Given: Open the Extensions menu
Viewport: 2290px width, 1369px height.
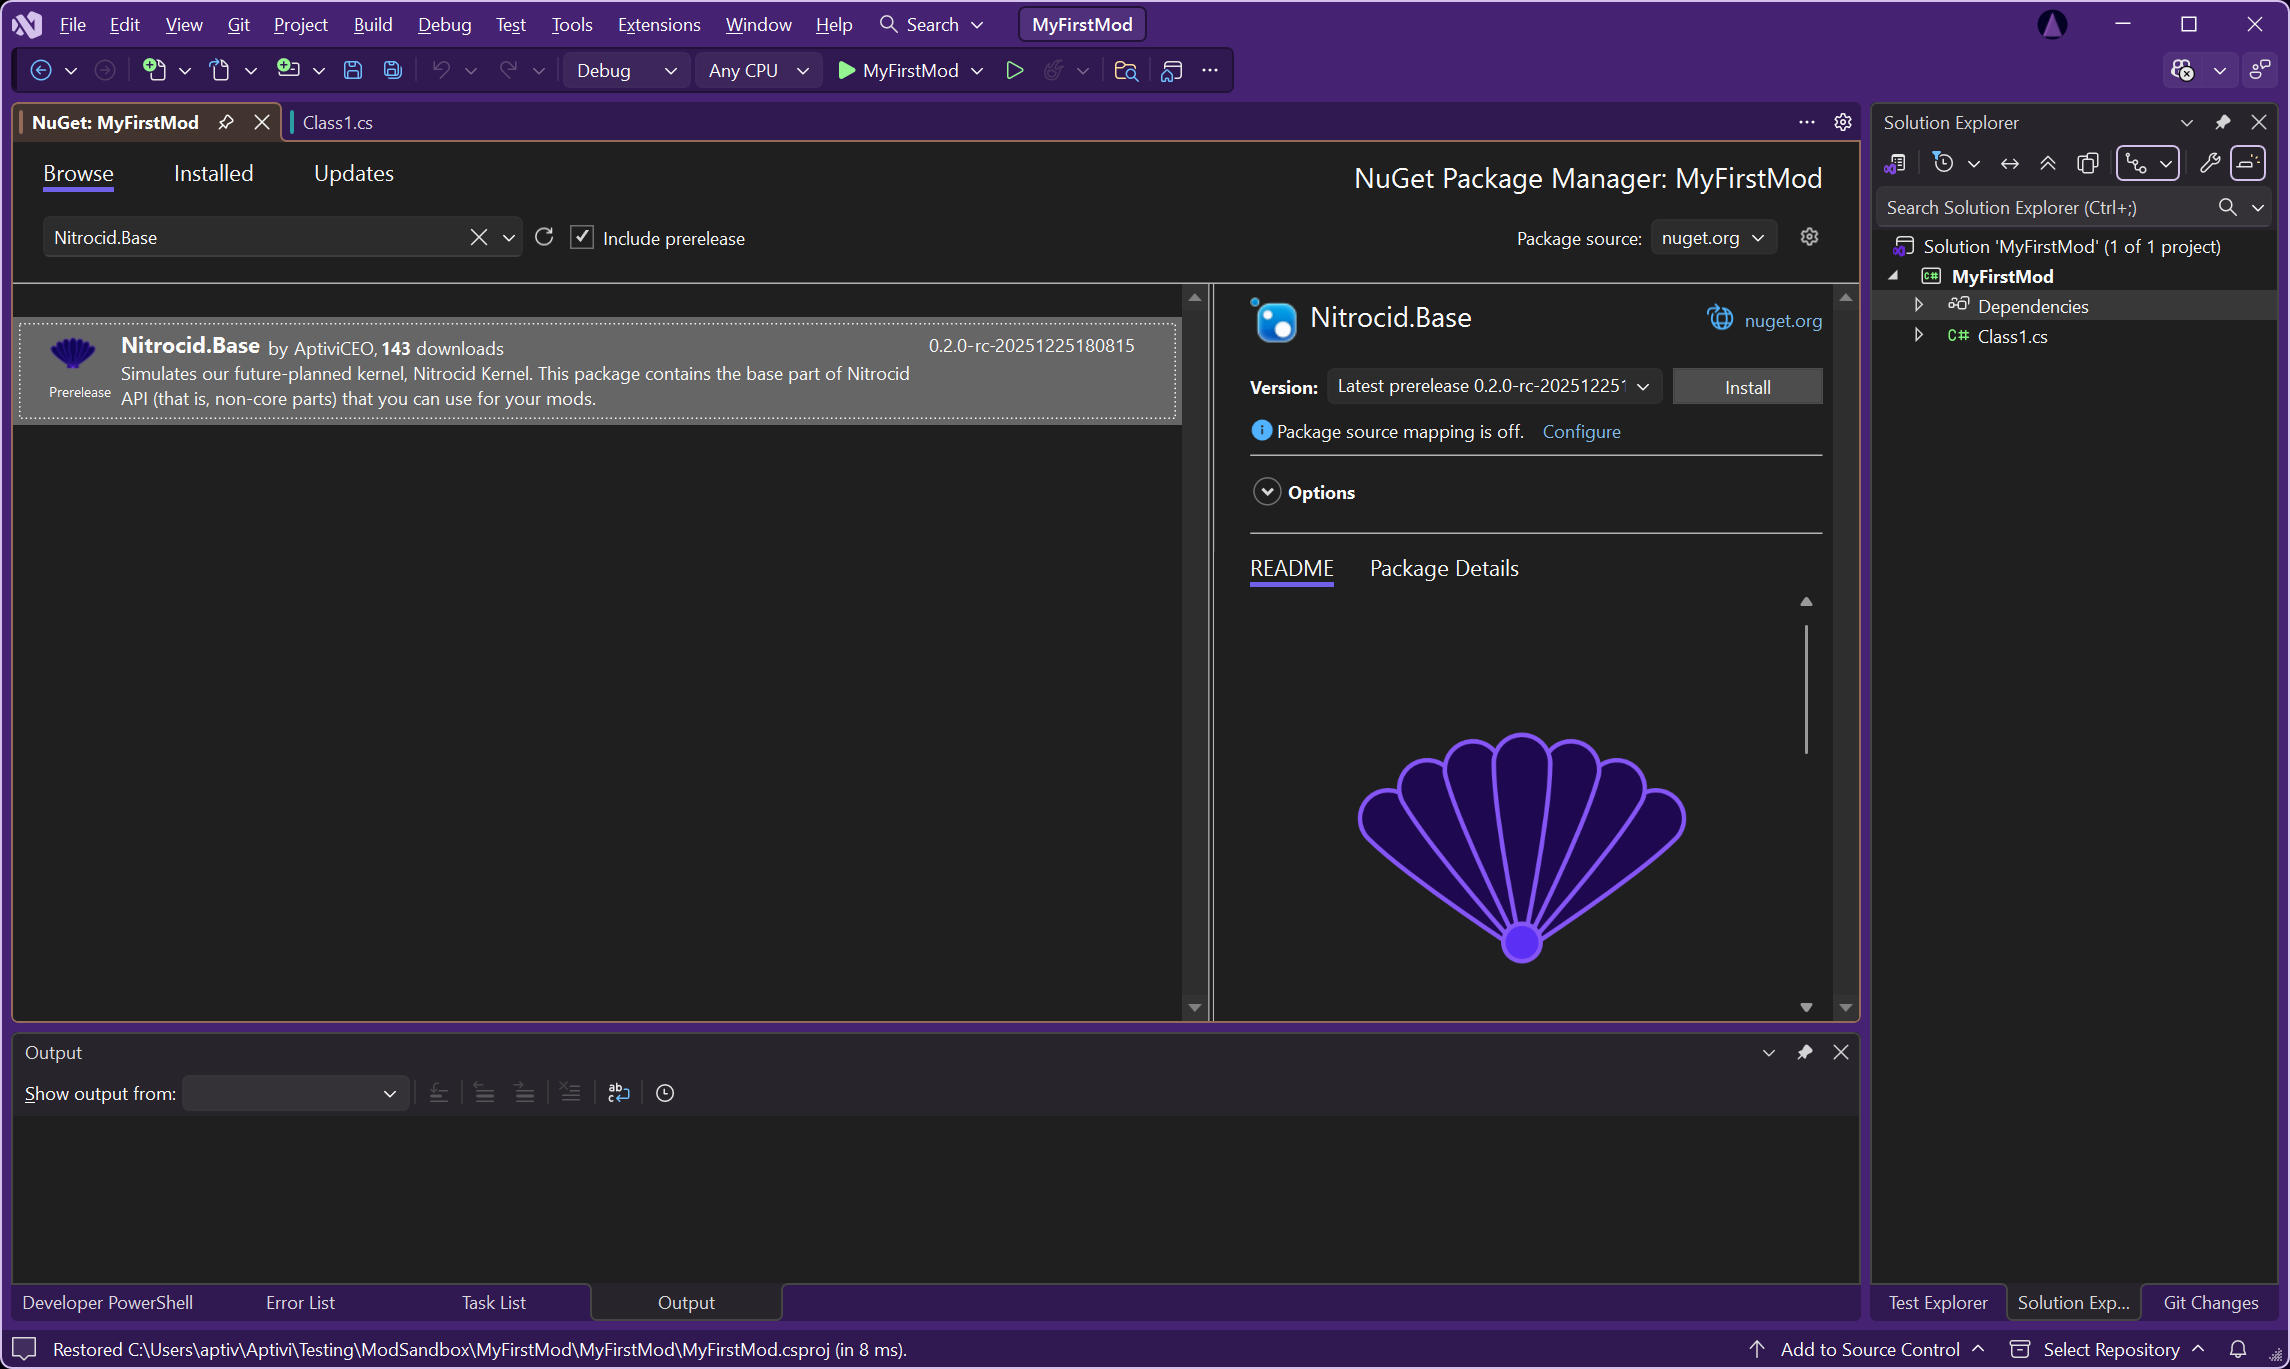Looking at the screenshot, I should pos(658,24).
